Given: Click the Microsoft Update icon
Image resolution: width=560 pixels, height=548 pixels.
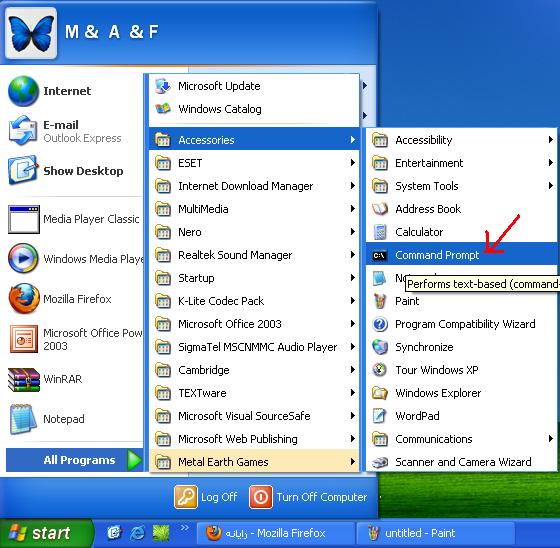Looking at the screenshot, I should point(163,86).
